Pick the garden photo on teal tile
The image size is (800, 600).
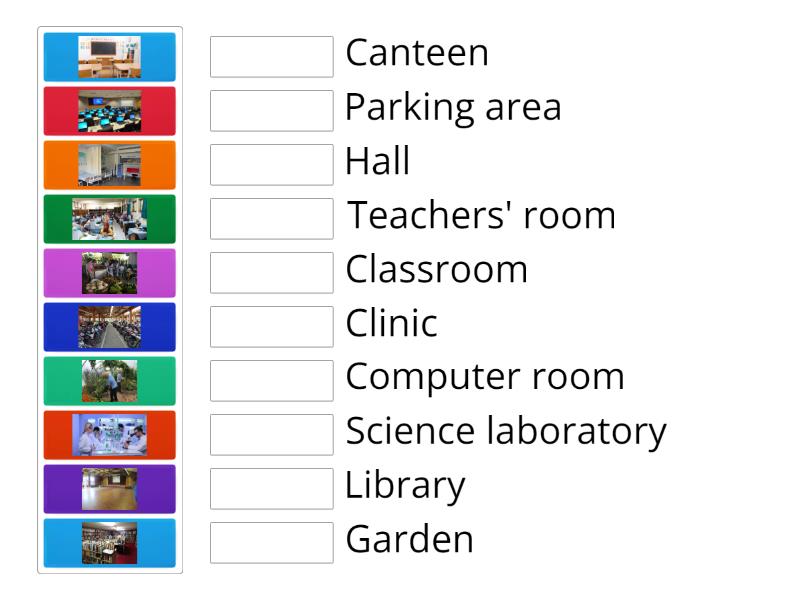click(110, 381)
